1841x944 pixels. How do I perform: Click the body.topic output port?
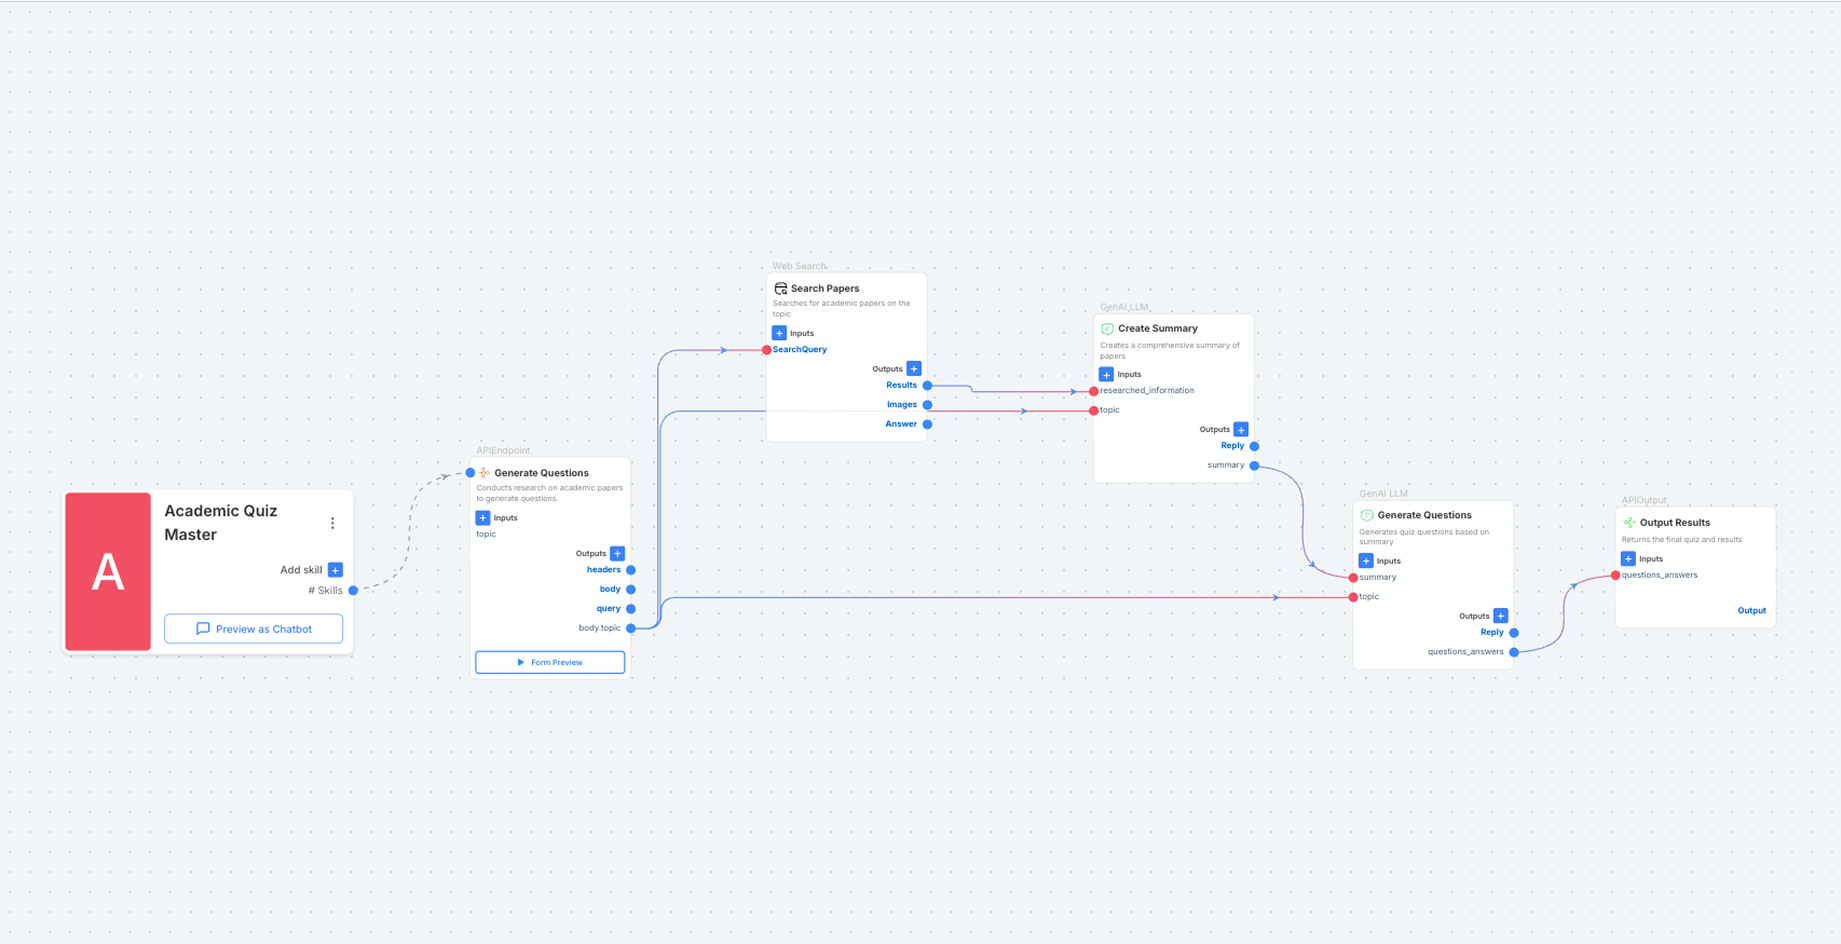pos(631,628)
